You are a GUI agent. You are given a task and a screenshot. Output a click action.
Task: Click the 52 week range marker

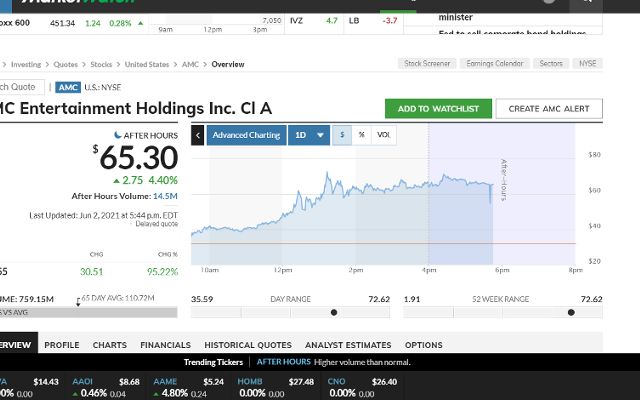pyautogui.click(x=571, y=313)
